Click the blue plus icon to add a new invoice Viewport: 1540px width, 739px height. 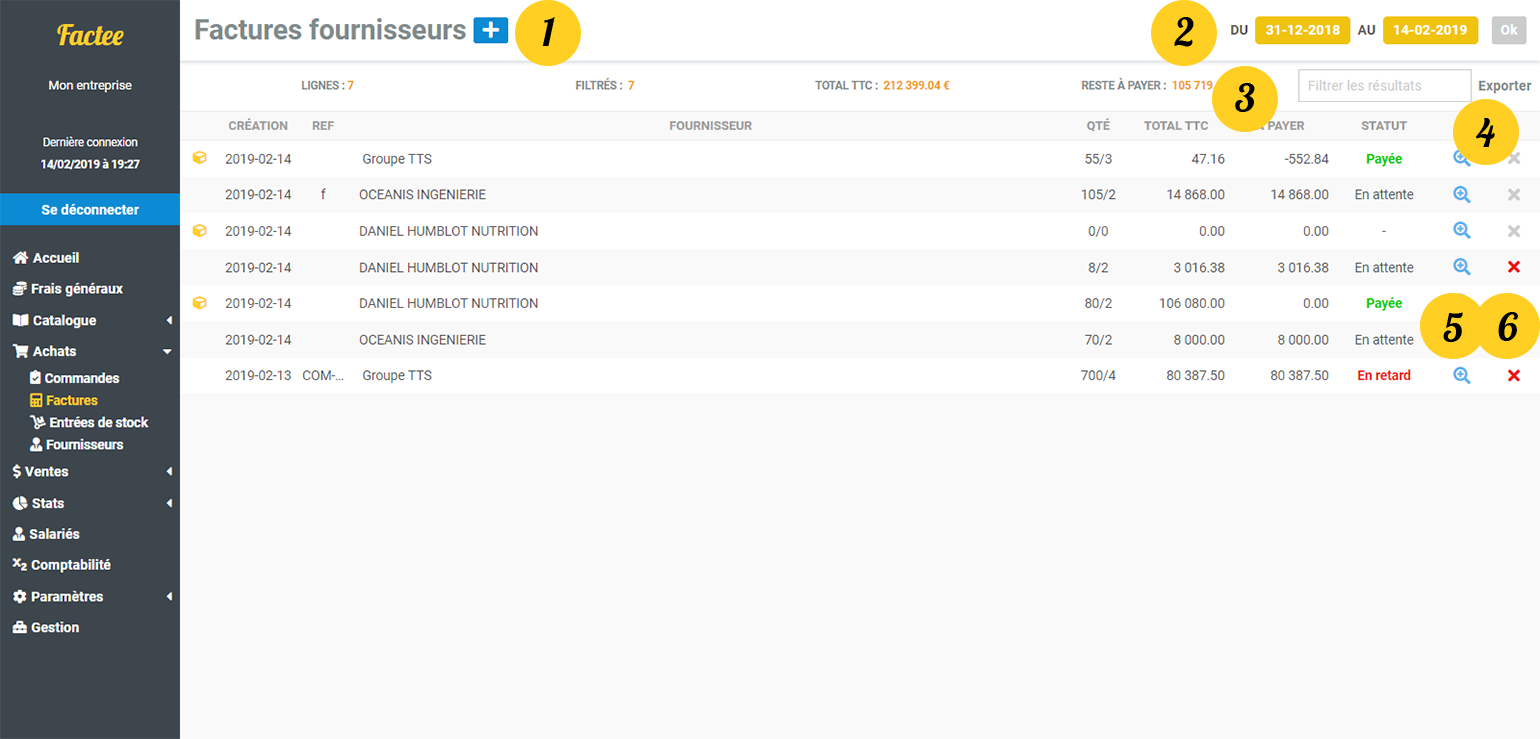coord(490,31)
